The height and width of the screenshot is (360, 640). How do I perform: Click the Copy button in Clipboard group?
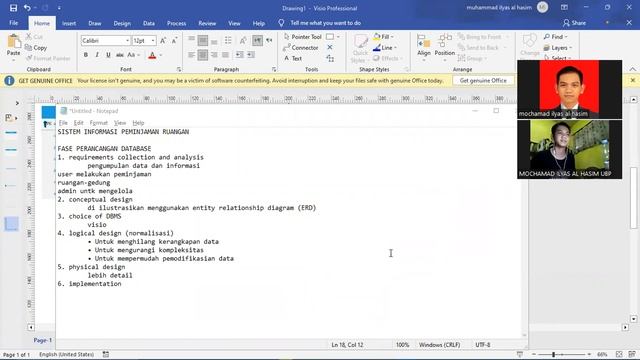pyautogui.click(x=36, y=48)
